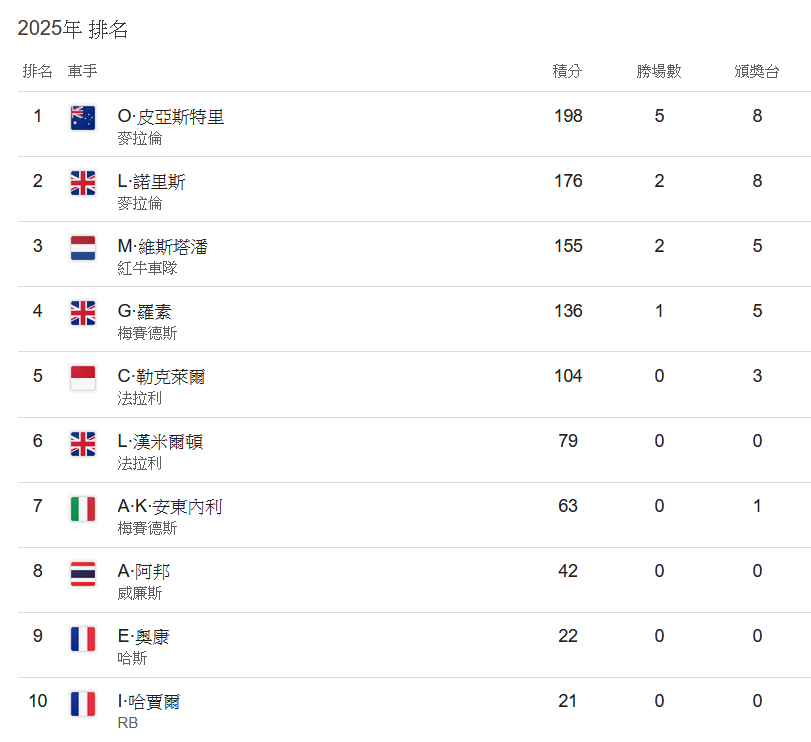Select the 頒獎台 column header
Viewport: 811px width, 742px height.
coord(757,71)
